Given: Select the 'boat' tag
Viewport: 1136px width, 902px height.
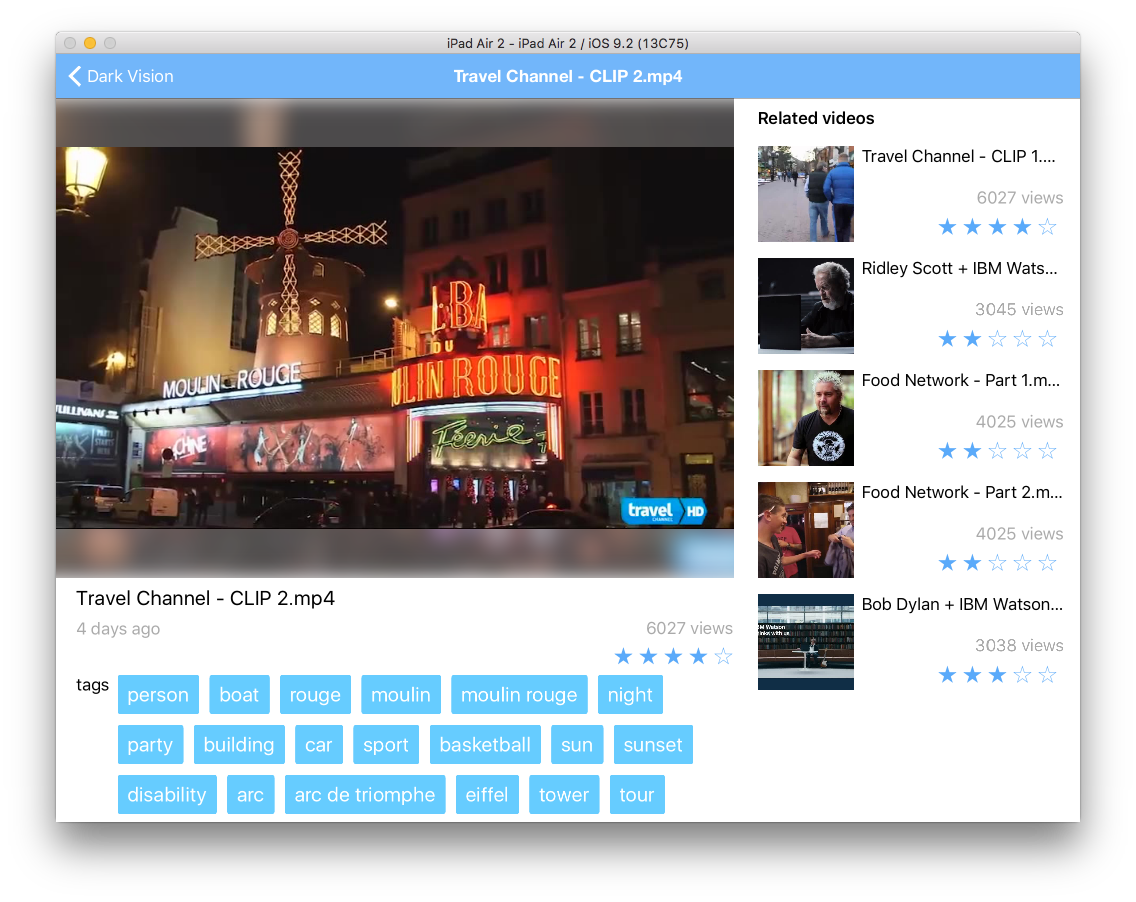Looking at the screenshot, I should pyautogui.click(x=239, y=695).
